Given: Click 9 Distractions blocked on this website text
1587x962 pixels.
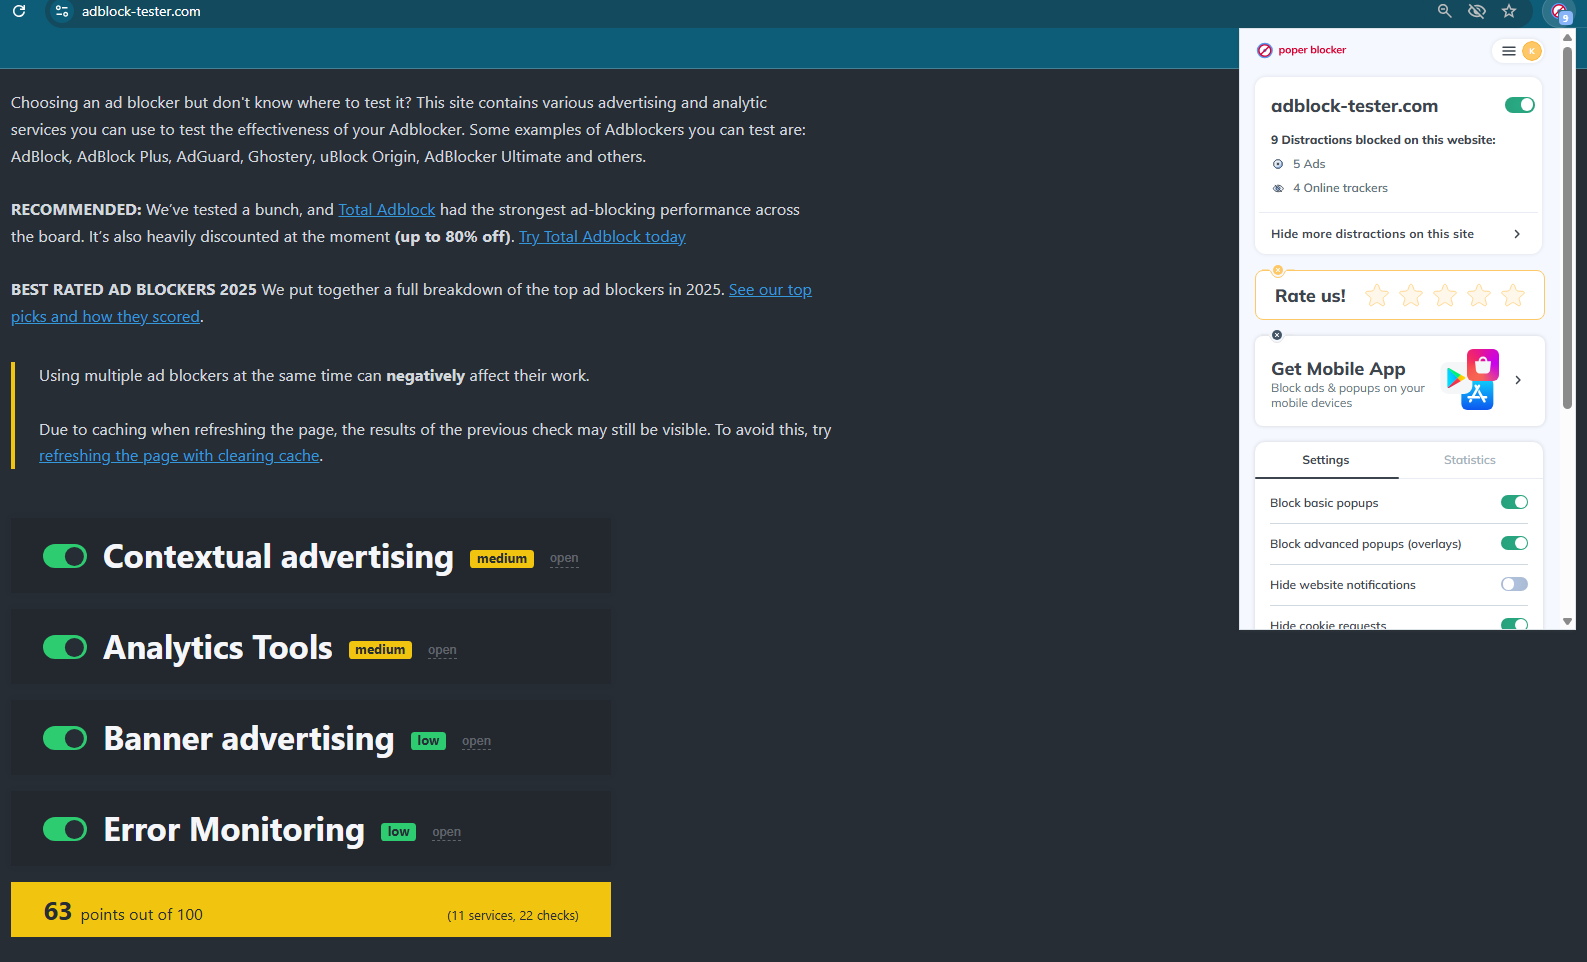Looking at the screenshot, I should 1383,140.
